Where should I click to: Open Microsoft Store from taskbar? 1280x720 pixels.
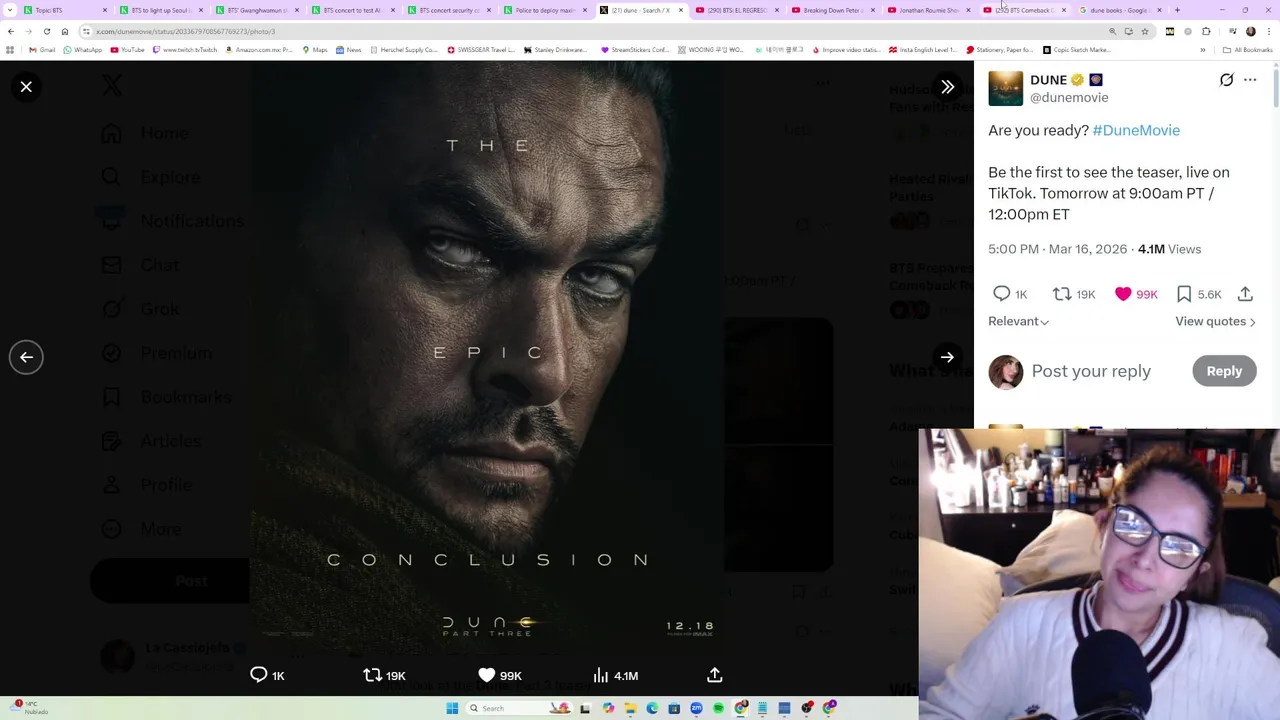674,708
